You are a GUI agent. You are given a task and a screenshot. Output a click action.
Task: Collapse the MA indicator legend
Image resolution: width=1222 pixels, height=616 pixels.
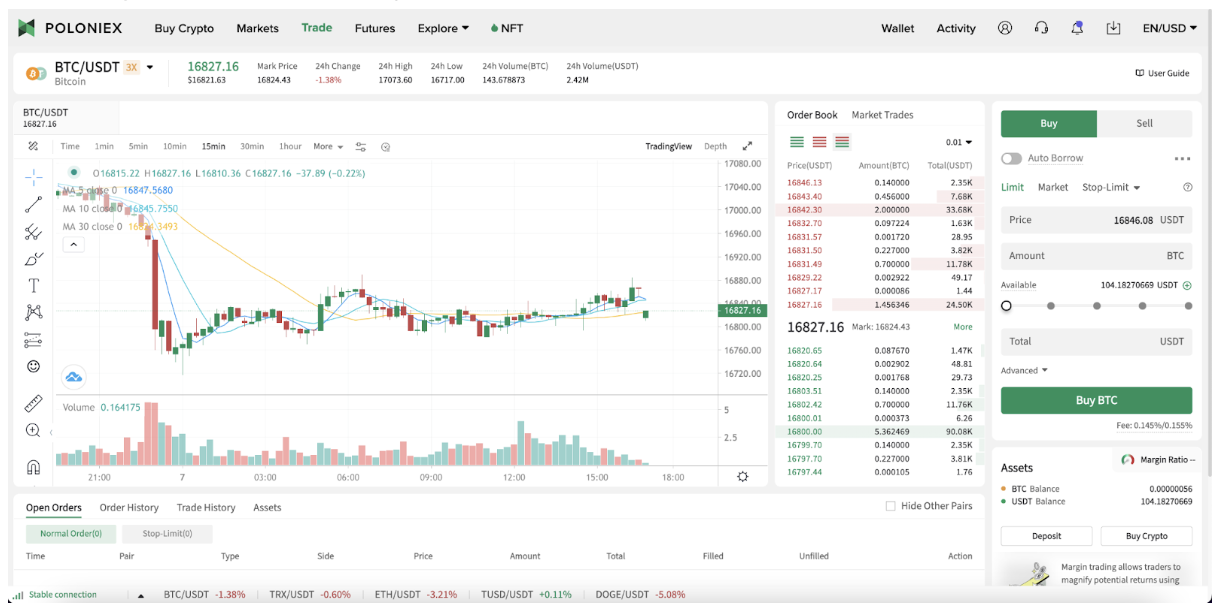pos(73,245)
